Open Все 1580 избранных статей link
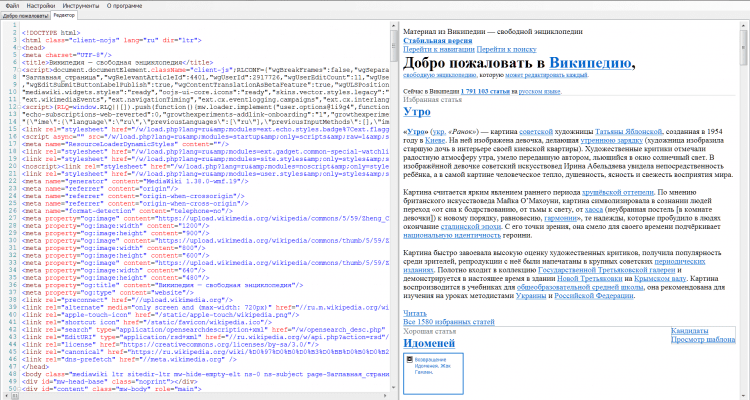This screenshot has width=750, height=400. point(449,322)
